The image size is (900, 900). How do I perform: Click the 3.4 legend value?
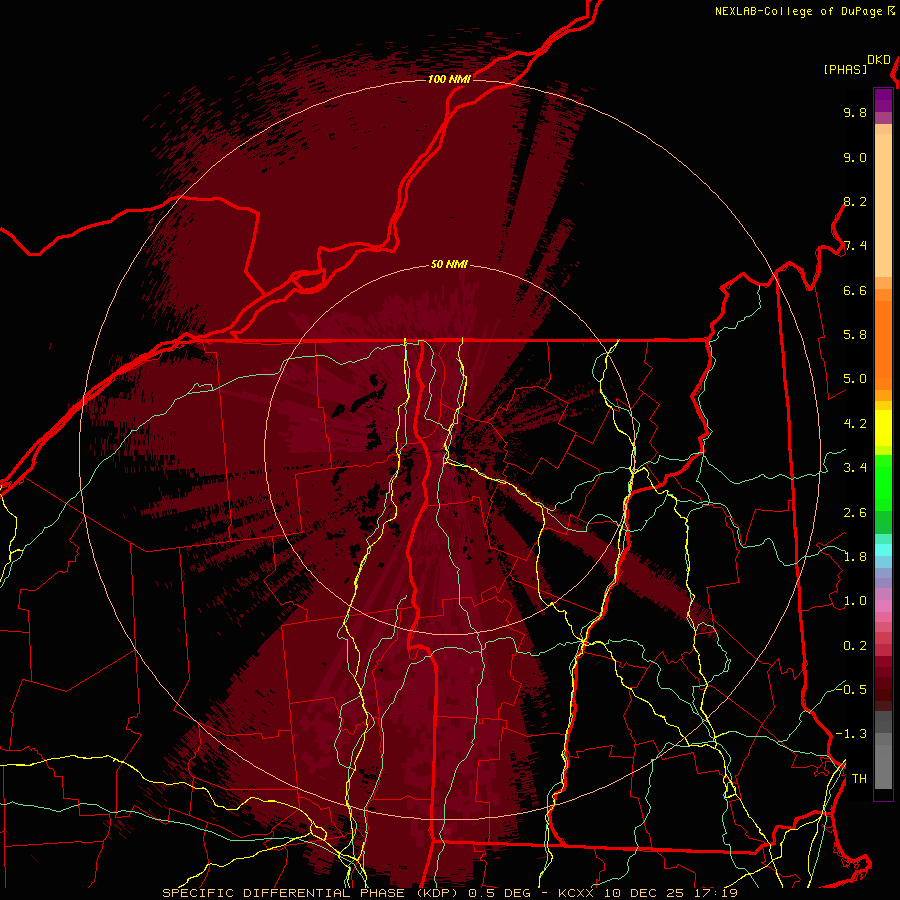pos(855,468)
